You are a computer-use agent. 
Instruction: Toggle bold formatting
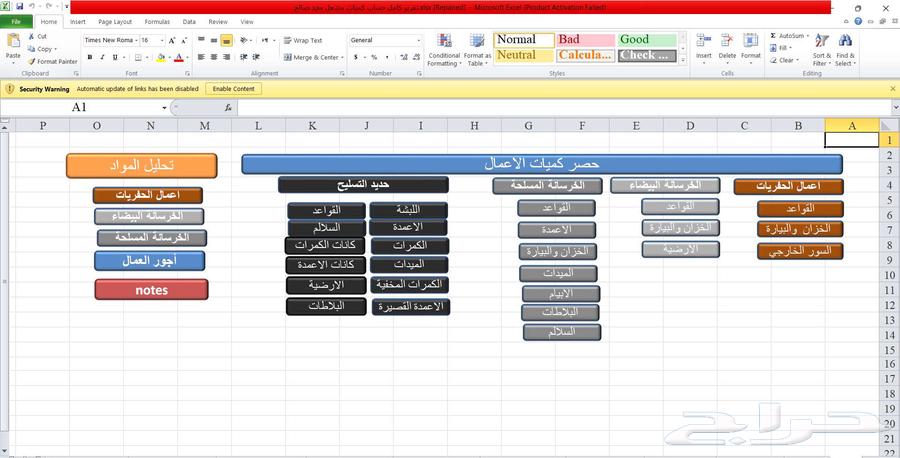click(x=90, y=57)
